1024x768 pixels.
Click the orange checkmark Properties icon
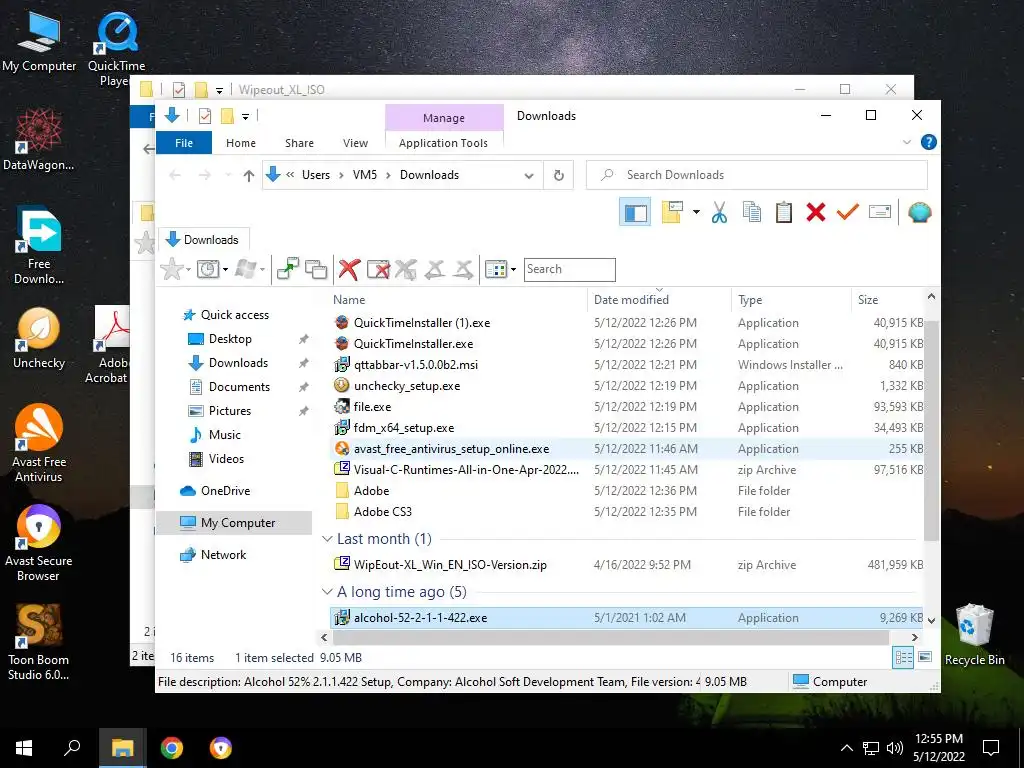(x=848, y=212)
